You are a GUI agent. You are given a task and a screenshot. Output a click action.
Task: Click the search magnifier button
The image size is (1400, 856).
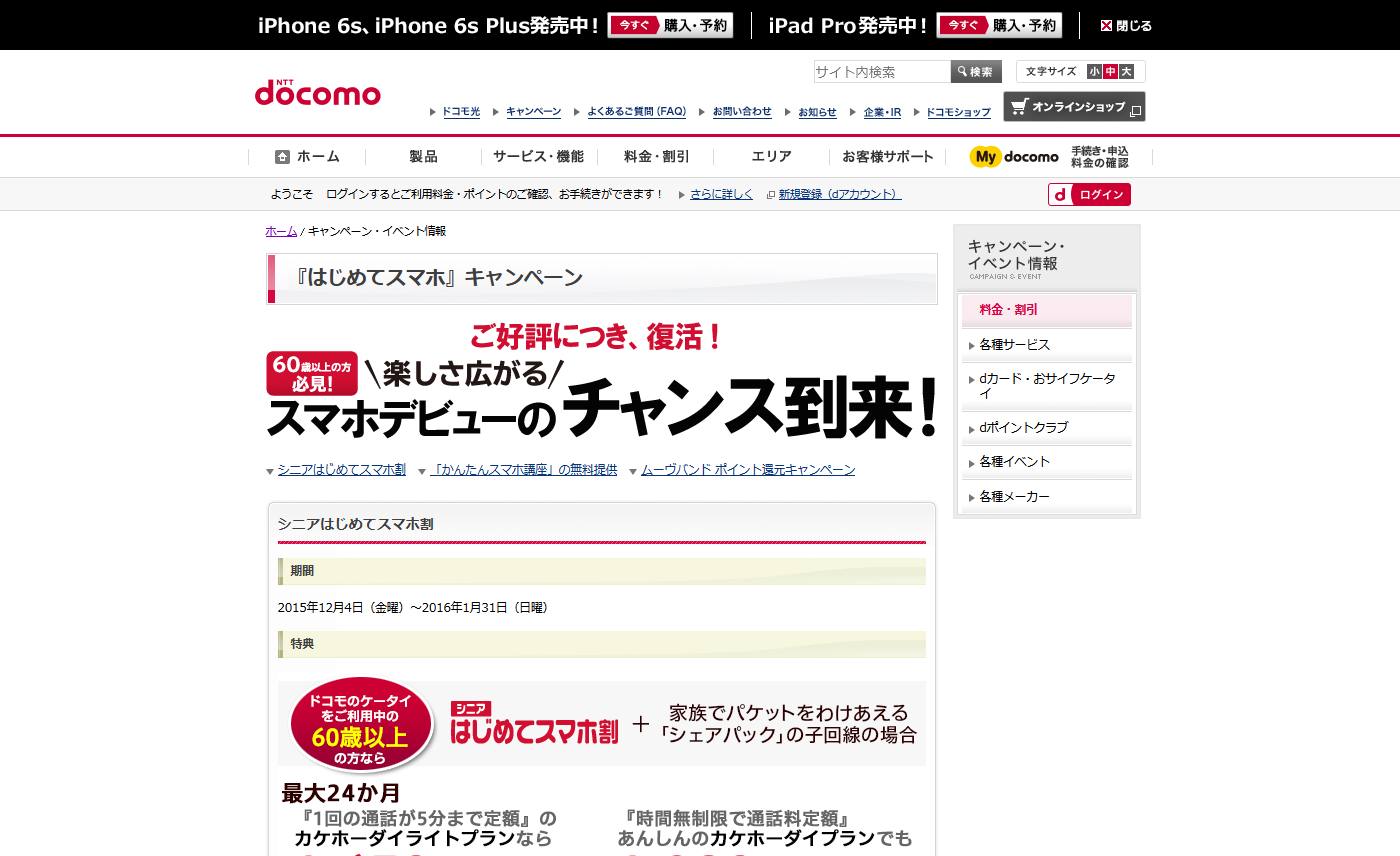pos(976,72)
